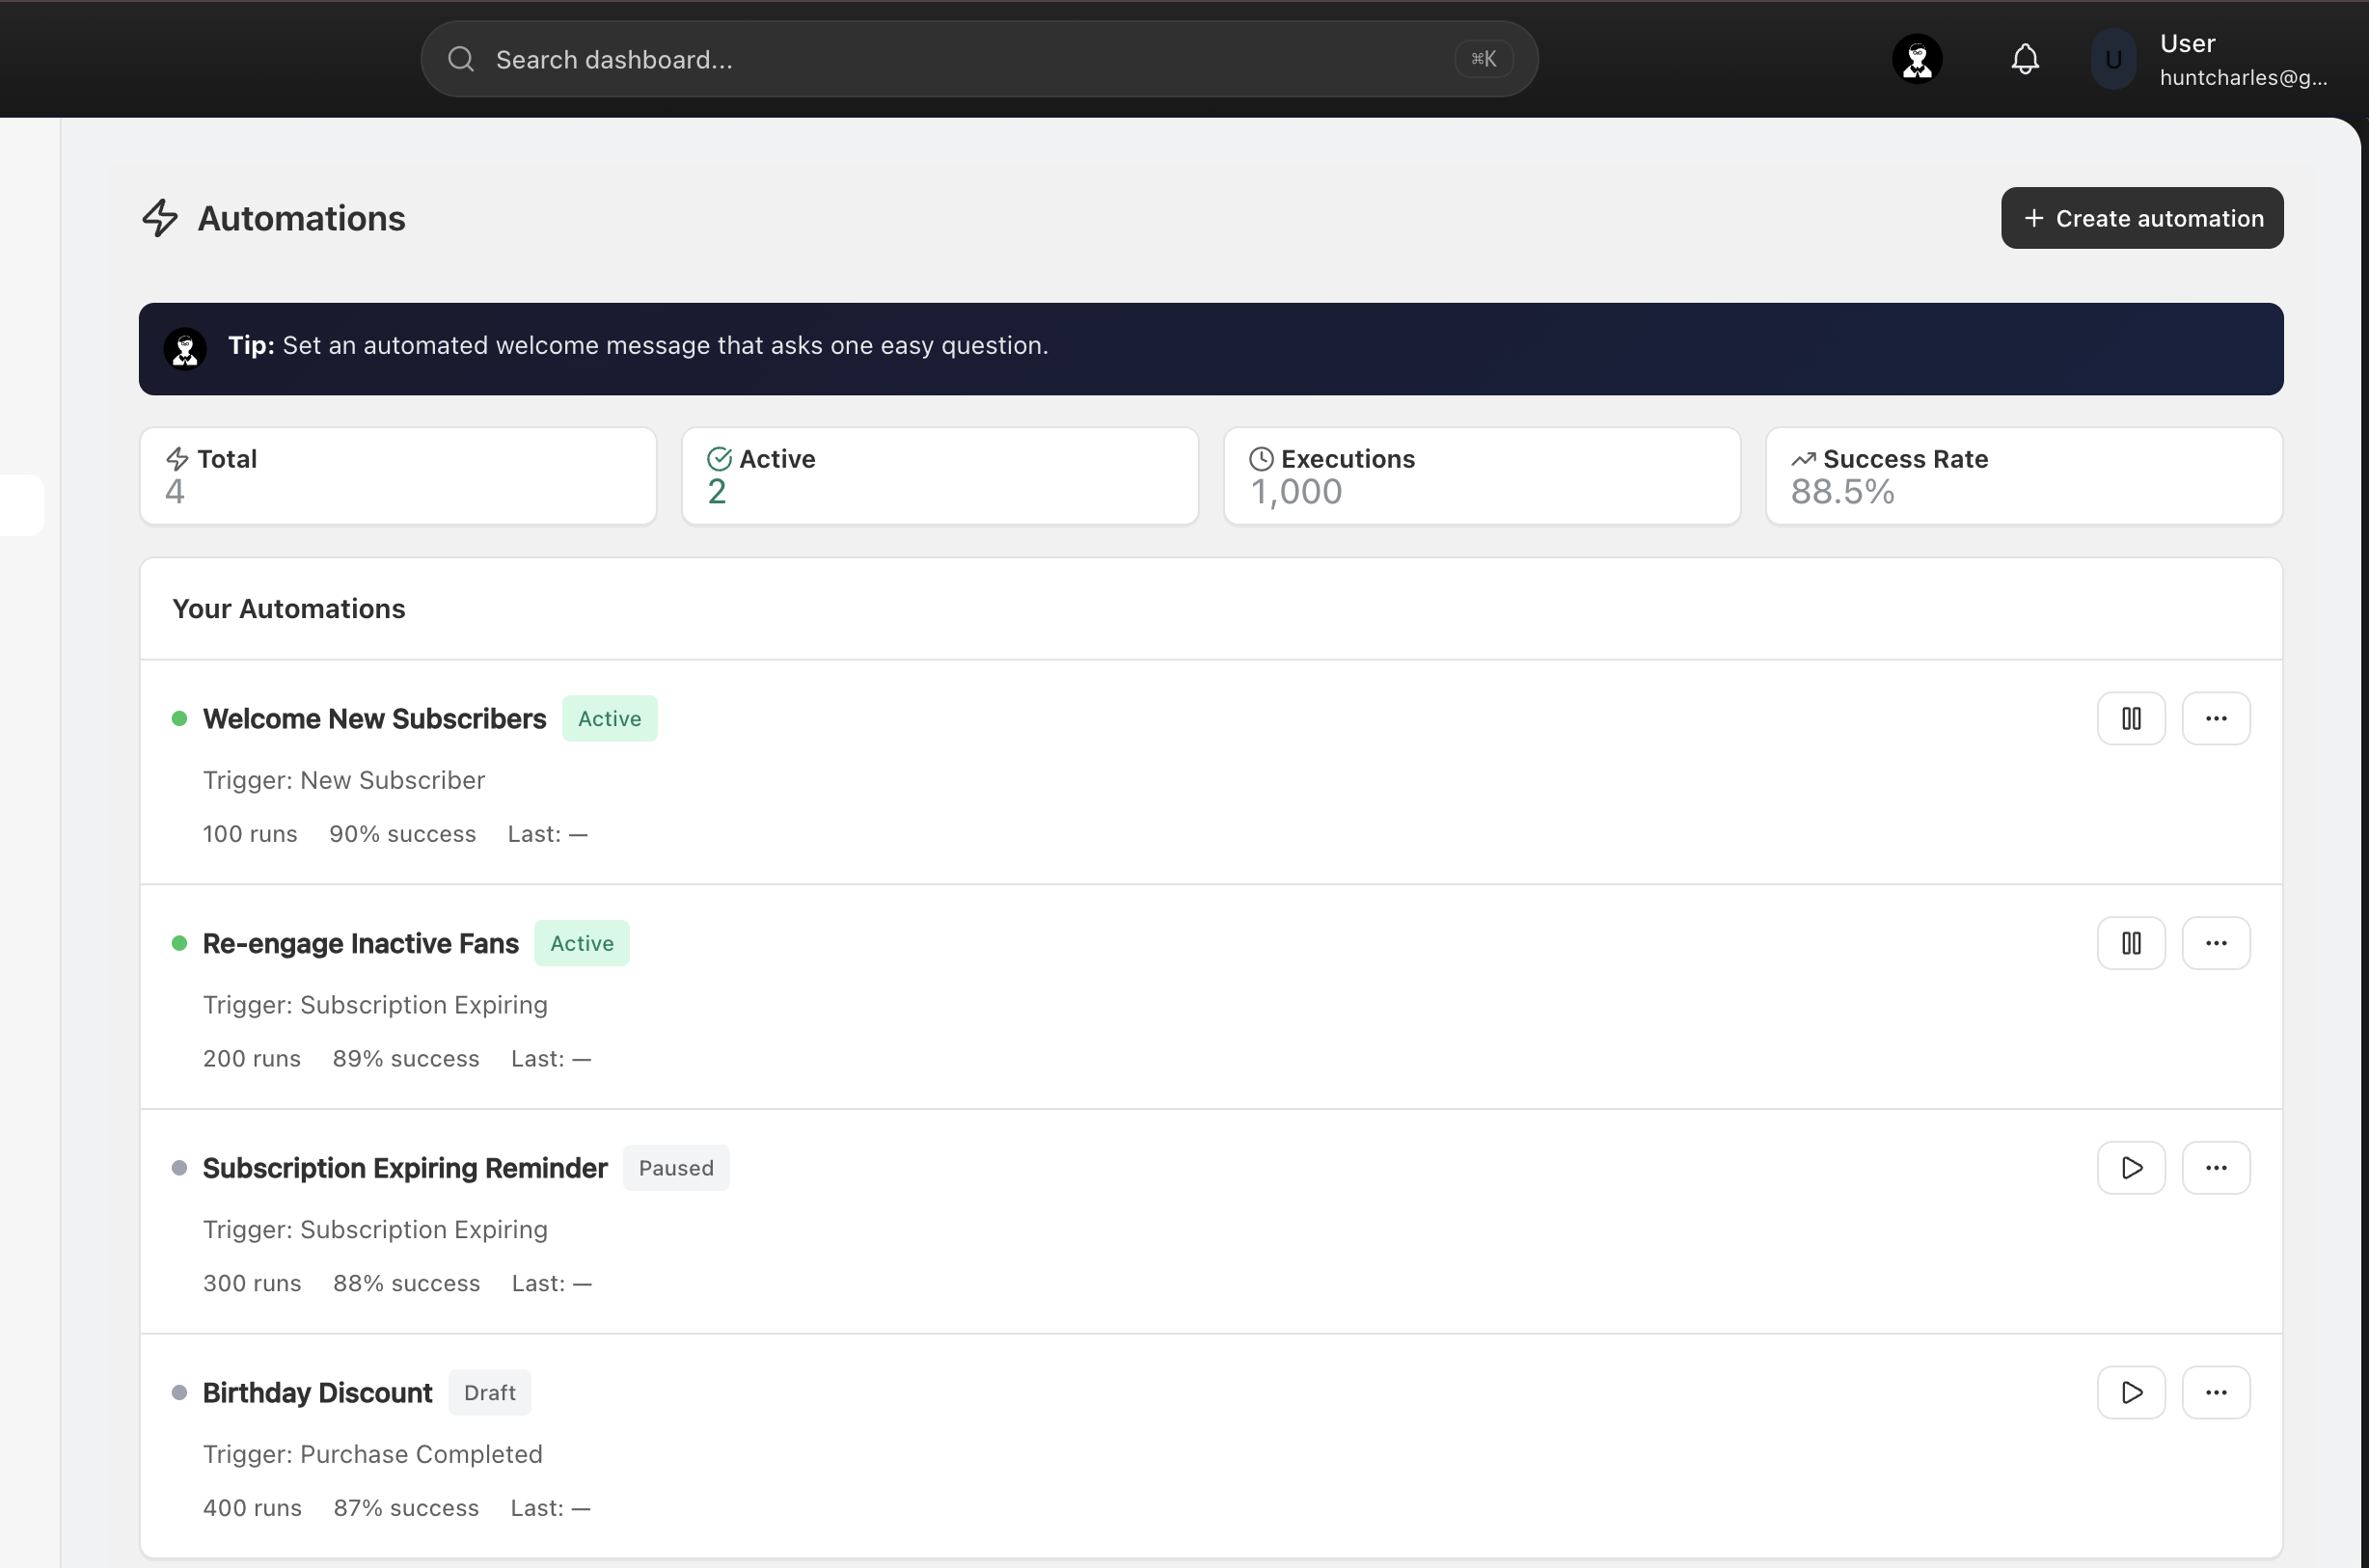2369x1568 pixels.
Task: Open more options for Subscription Expiring Reminder
Action: click(2215, 1168)
